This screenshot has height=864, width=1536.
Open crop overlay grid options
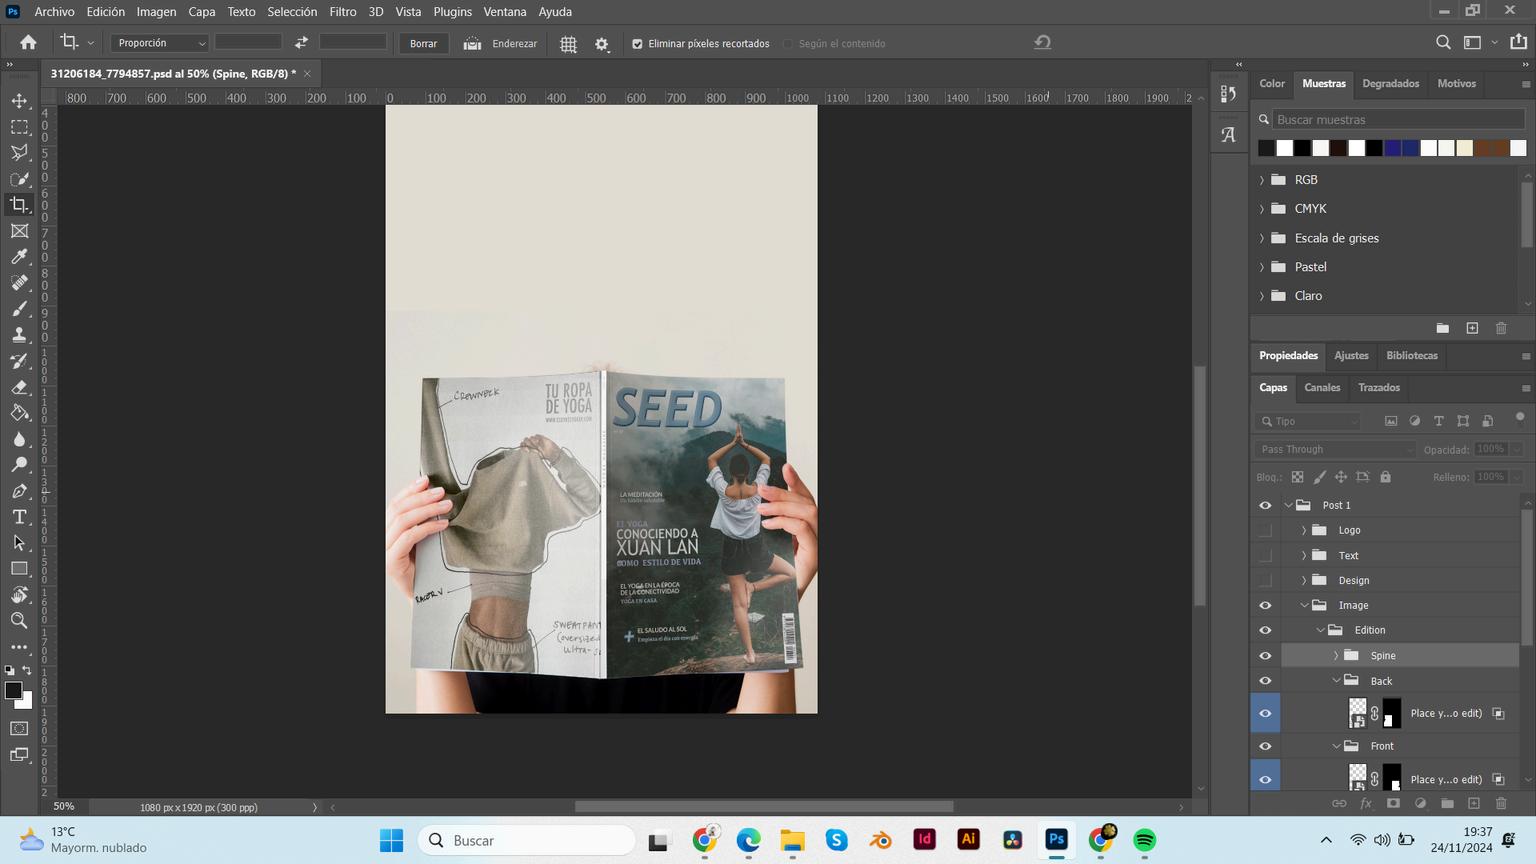(568, 44)
